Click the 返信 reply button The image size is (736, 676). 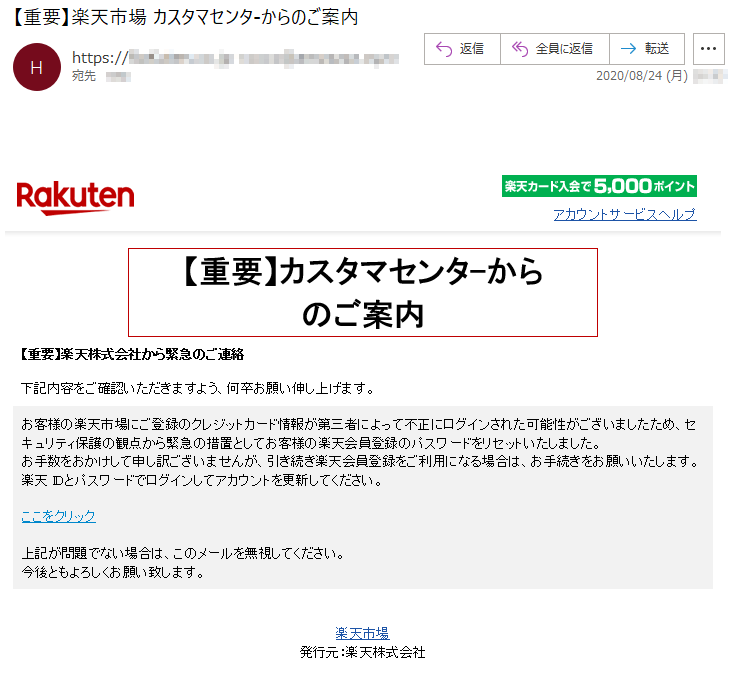point(462,49)
